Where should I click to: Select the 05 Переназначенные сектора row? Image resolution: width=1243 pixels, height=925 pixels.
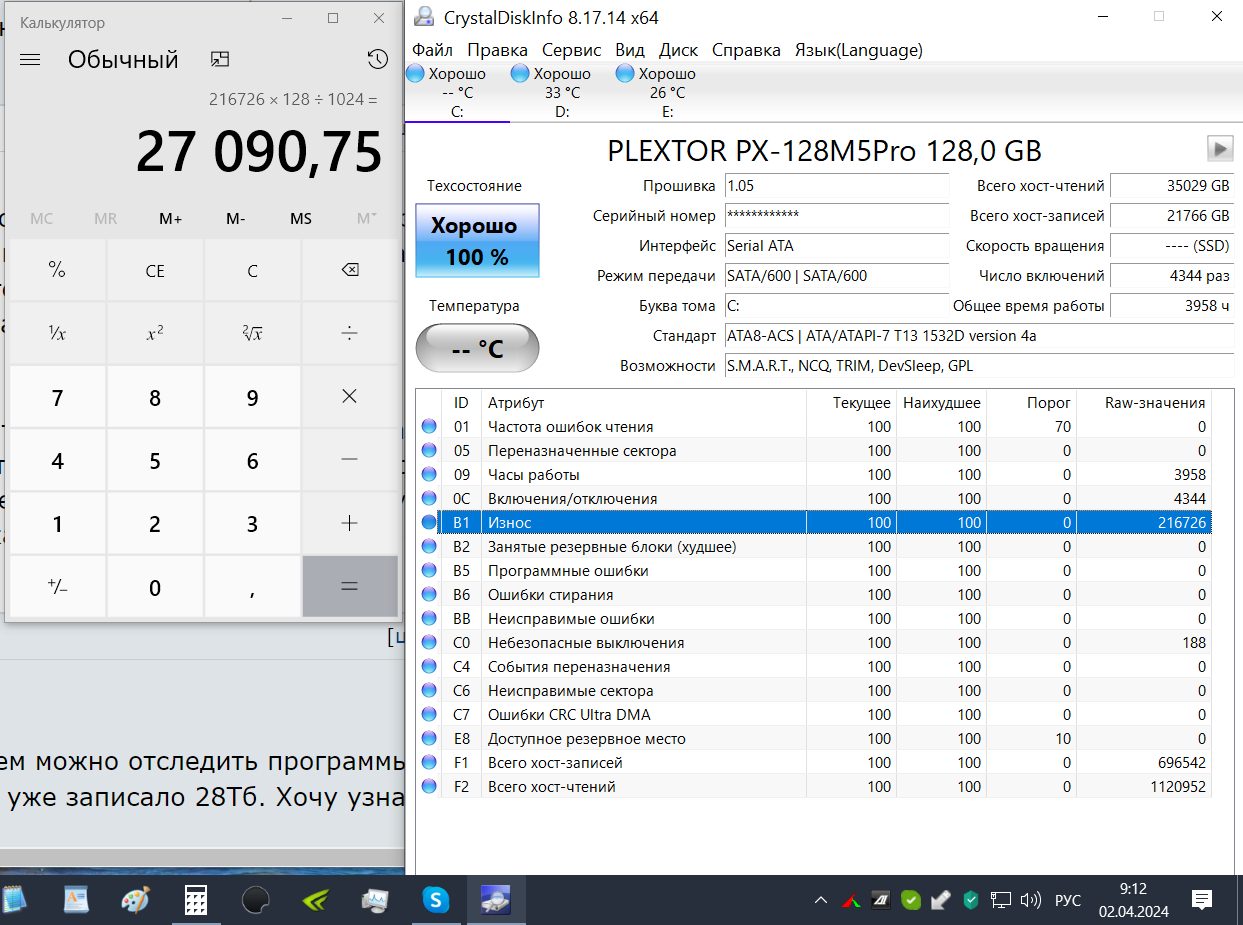click(814, 451)
